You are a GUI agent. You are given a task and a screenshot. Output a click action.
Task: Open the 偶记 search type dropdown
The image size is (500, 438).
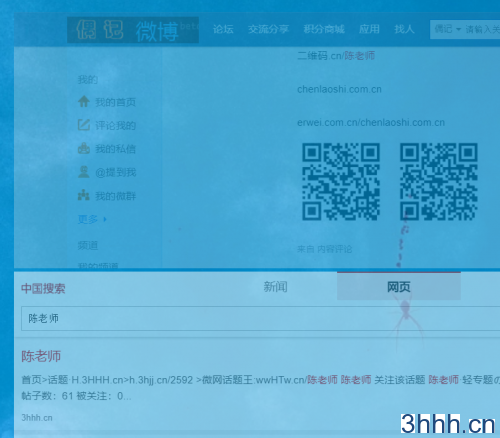point(448,29)
